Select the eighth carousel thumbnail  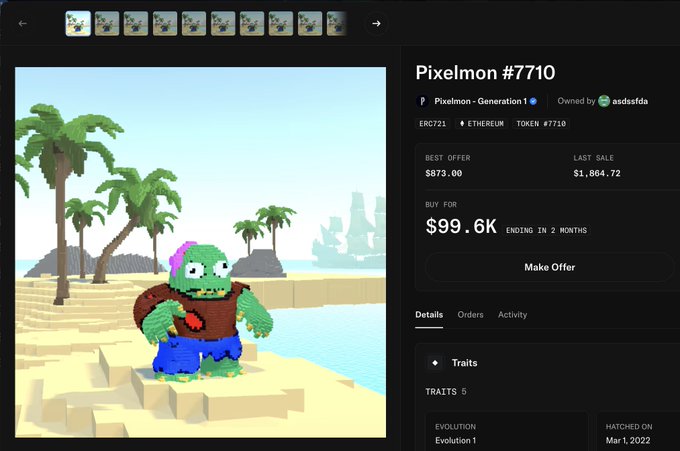[x=281, y=23]
